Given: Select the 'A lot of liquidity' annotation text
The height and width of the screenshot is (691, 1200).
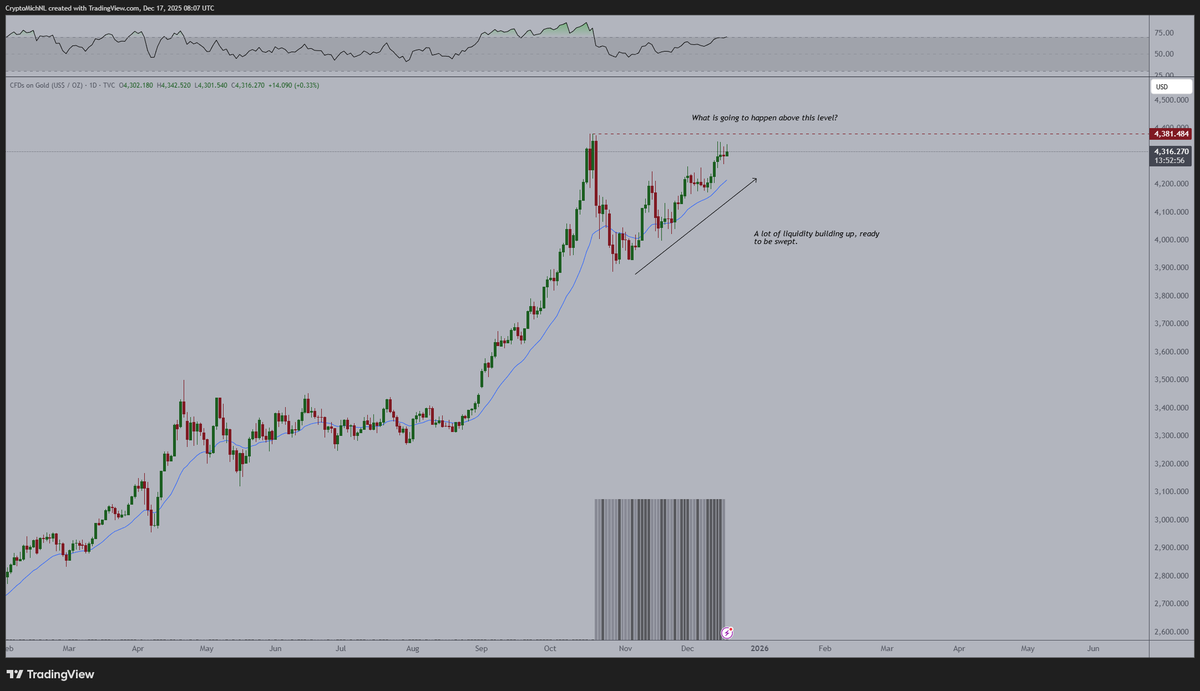Looking at the screenshot, I should click(x=817, y=237).
